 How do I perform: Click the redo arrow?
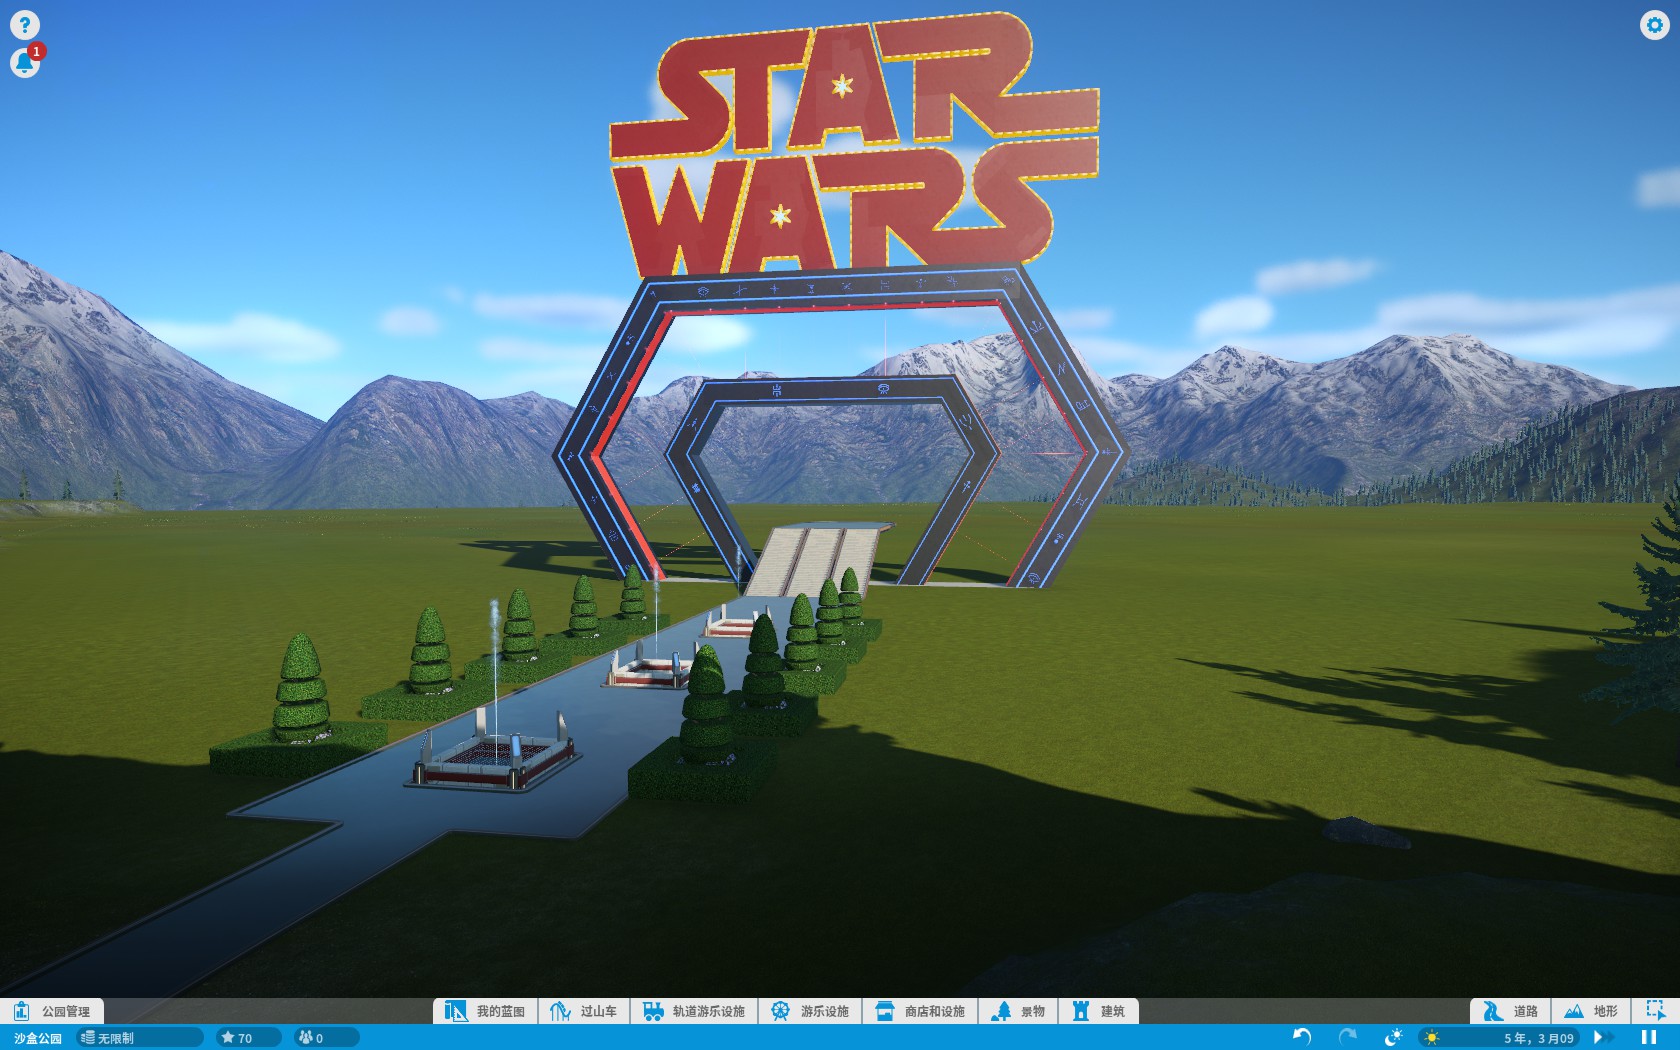[x=1347, y=1037]
